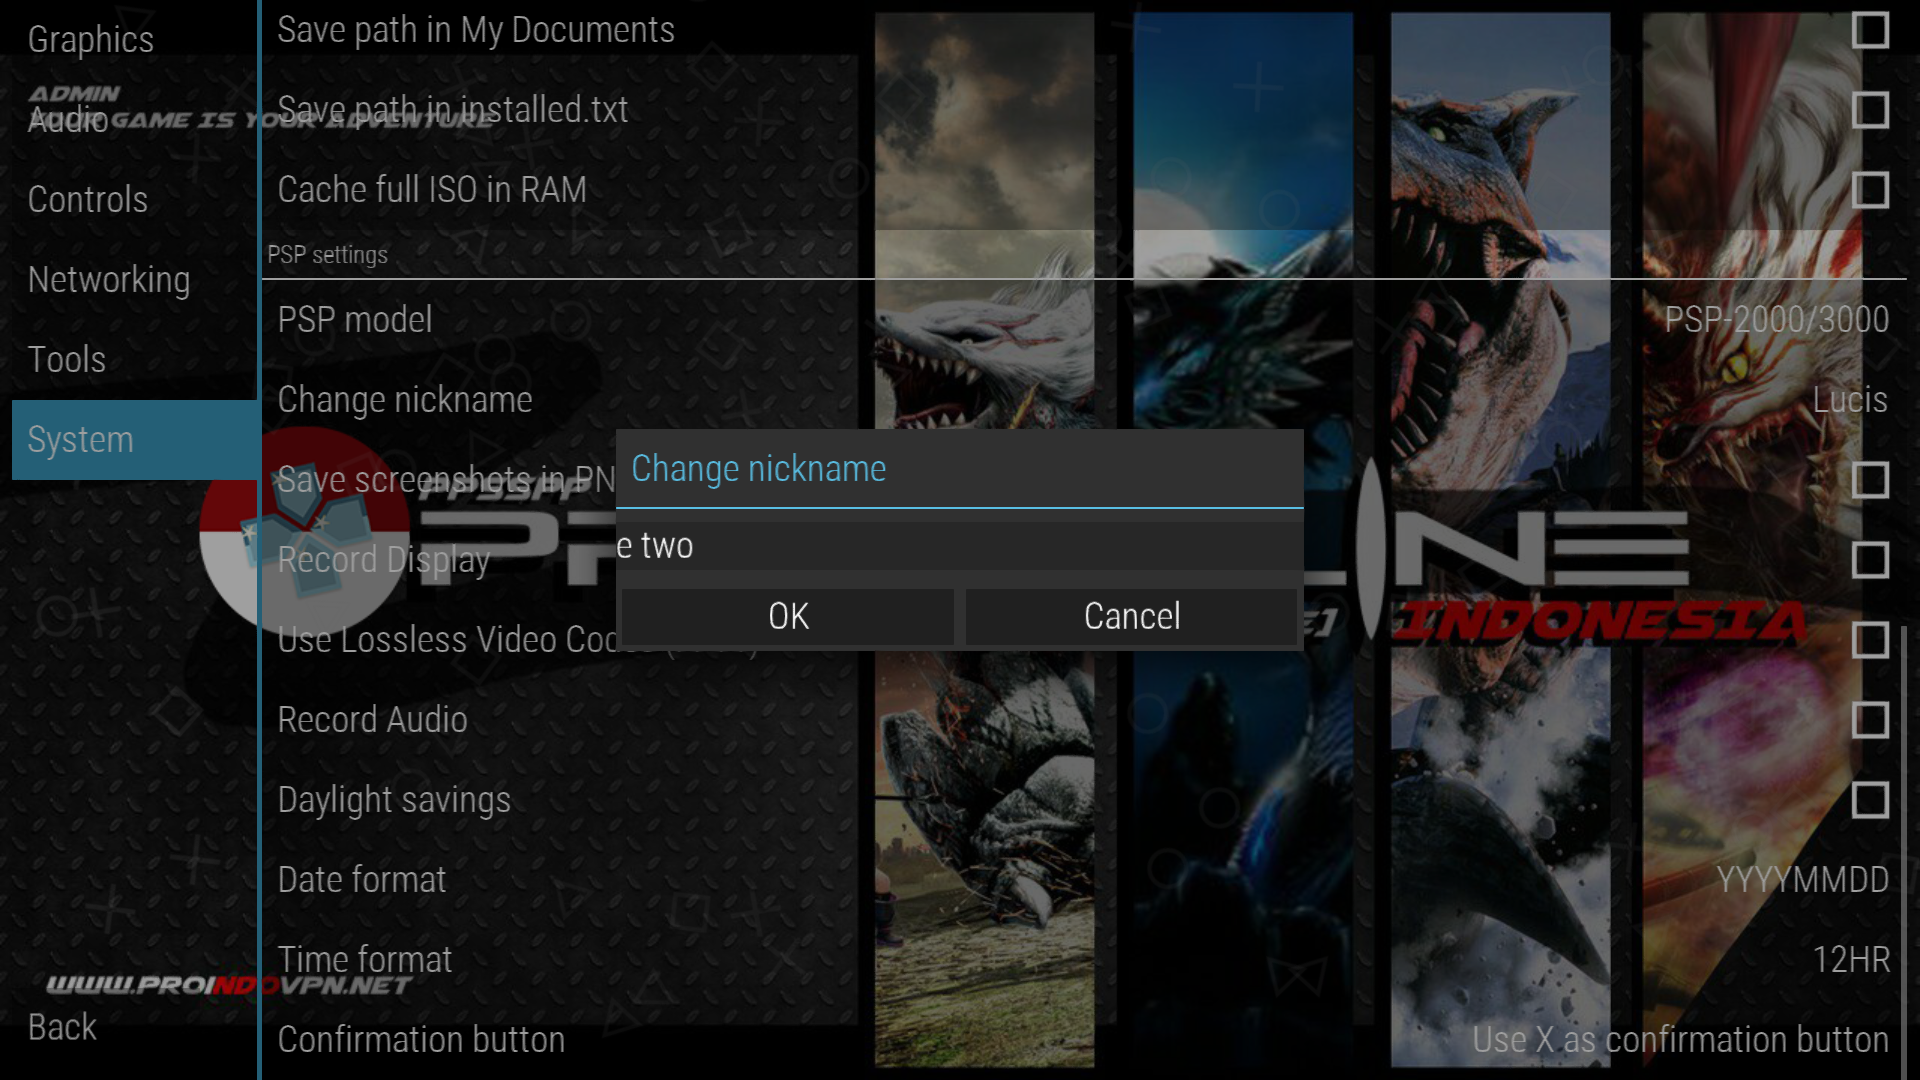Select the Networking settings tab
Image resolution: width=1920 pixels, height=1080 pixels.
109,280
